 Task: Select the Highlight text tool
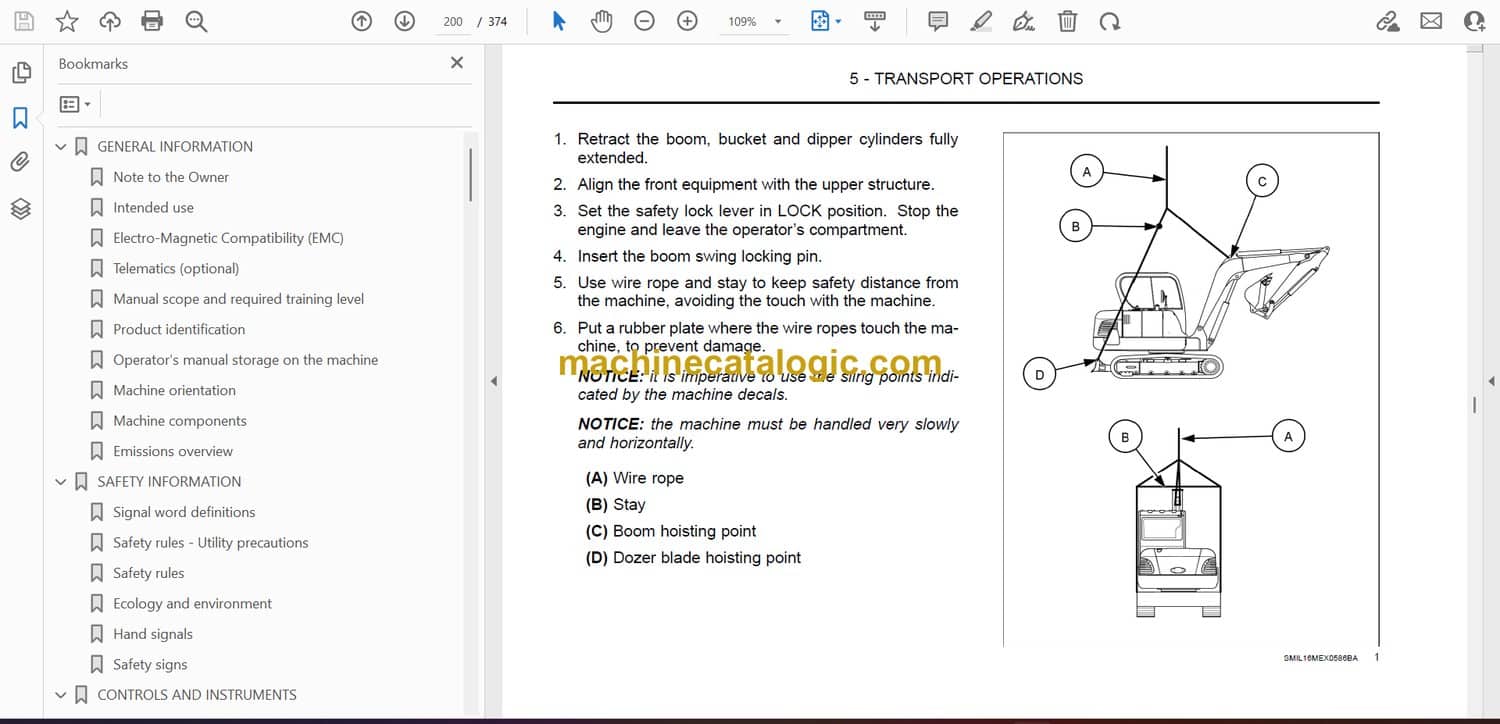(981, 21)
